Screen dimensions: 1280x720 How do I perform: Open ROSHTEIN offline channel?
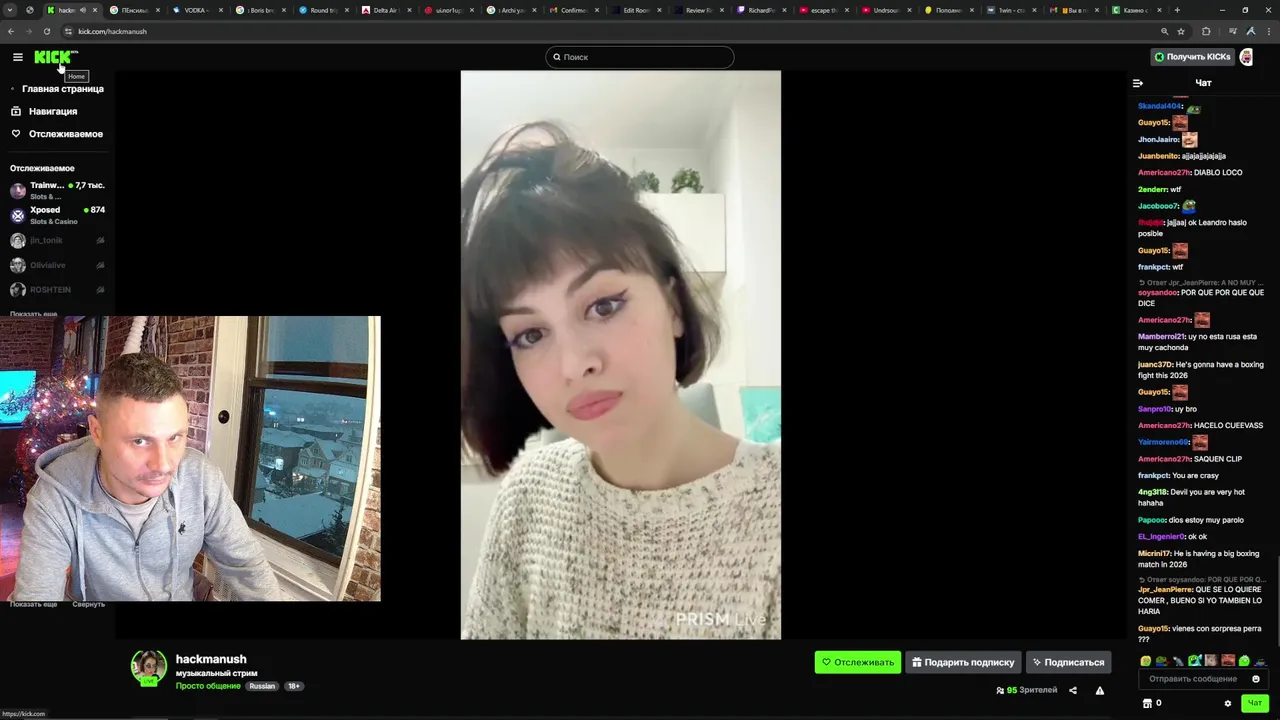pos(57,290)
